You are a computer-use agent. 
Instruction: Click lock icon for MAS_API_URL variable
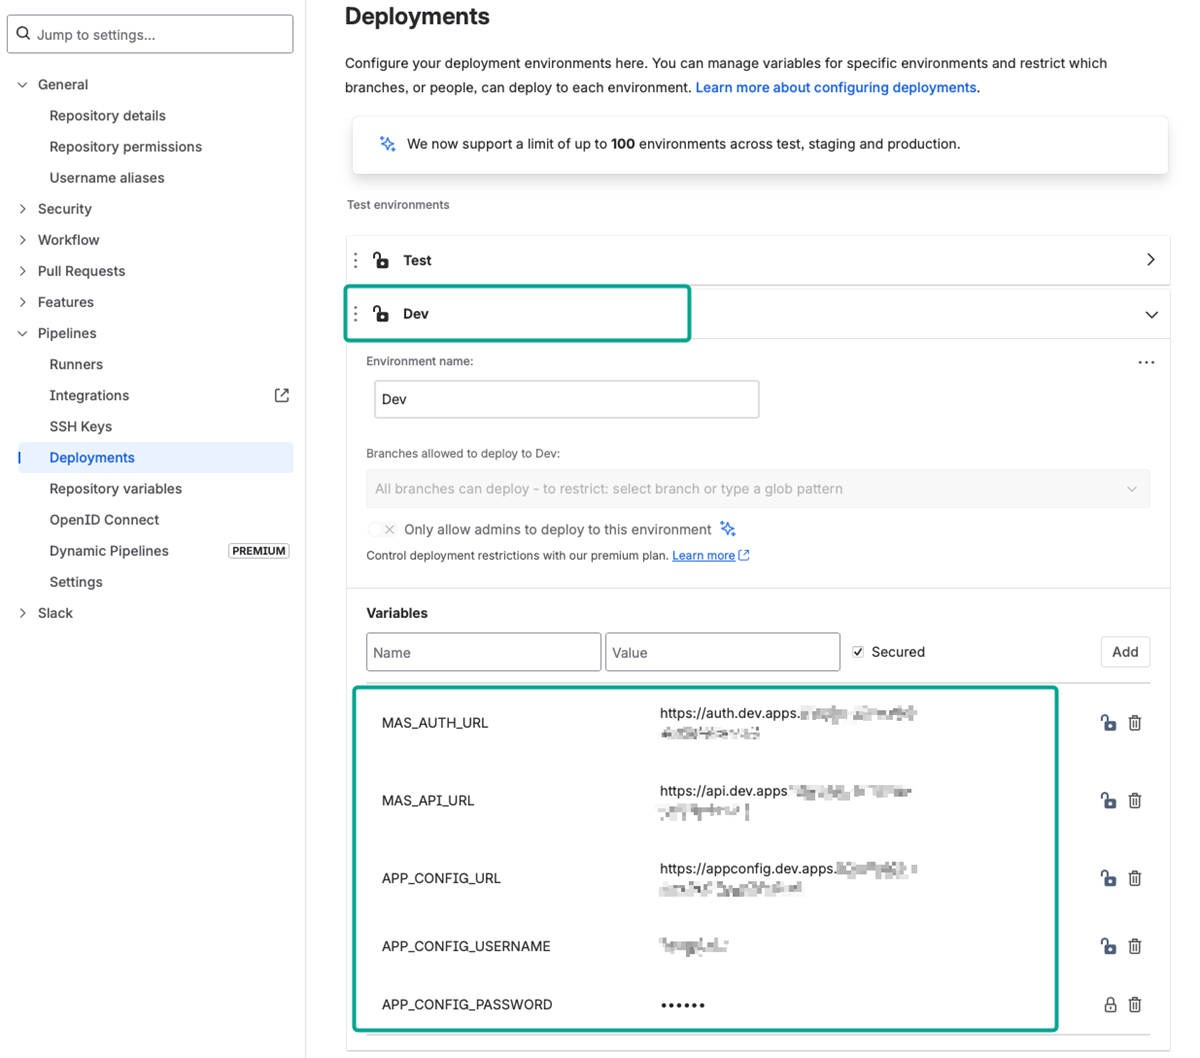point(1108,800)
